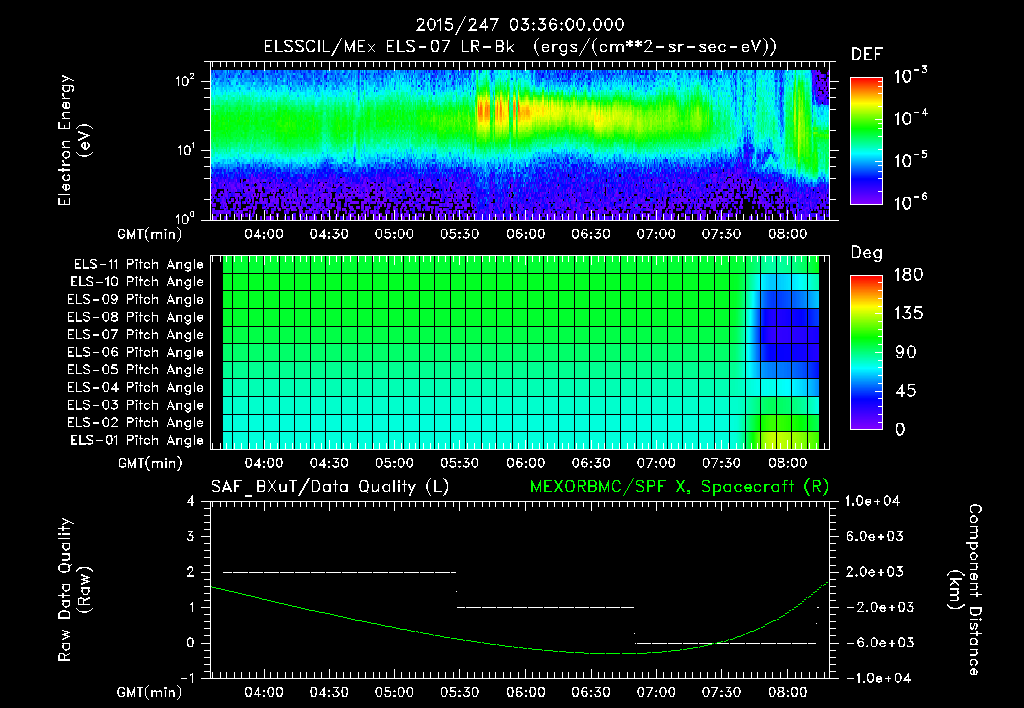The image size is (1024, 708).
Task: Click the 2.0e+03 right axis value
Action: click(x=873, y=571)
